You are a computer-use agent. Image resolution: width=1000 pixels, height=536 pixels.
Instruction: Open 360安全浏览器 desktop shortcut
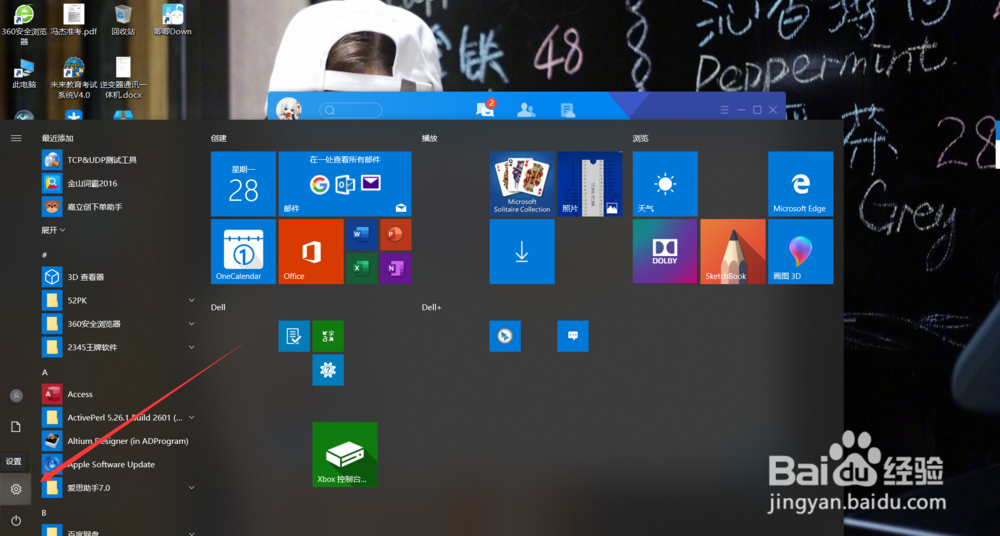click(x=24, y=24)
